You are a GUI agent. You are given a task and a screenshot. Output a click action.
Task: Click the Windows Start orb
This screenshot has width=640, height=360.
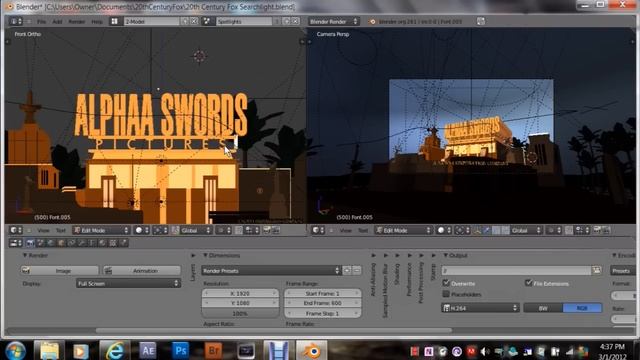(16, 351)
